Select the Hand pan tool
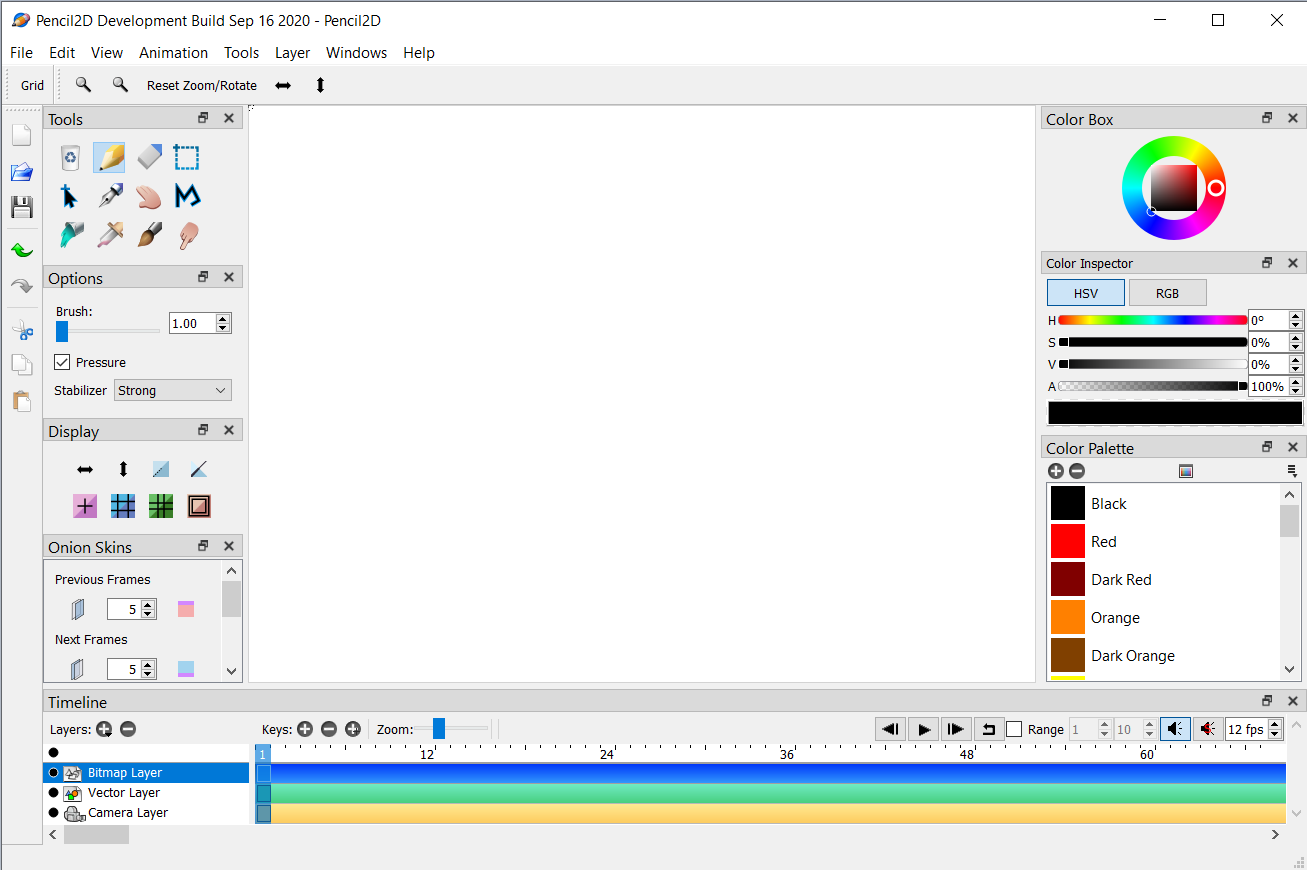Image resolution: width=1307 pixels, height=870 pixels. (148, 196)
